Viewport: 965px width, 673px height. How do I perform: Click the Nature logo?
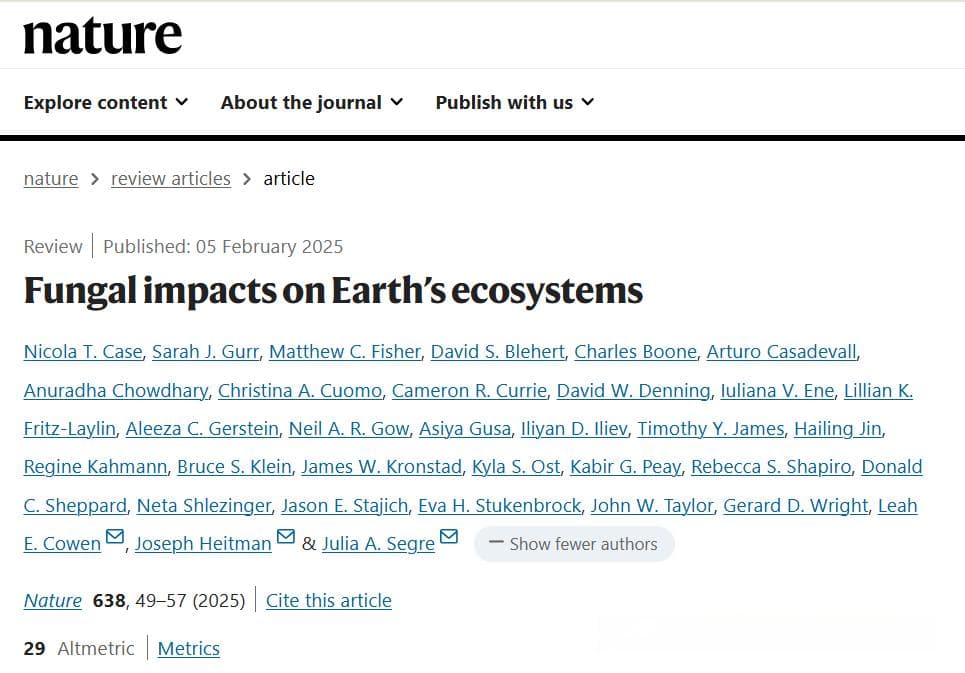click(x=103, y=36)
